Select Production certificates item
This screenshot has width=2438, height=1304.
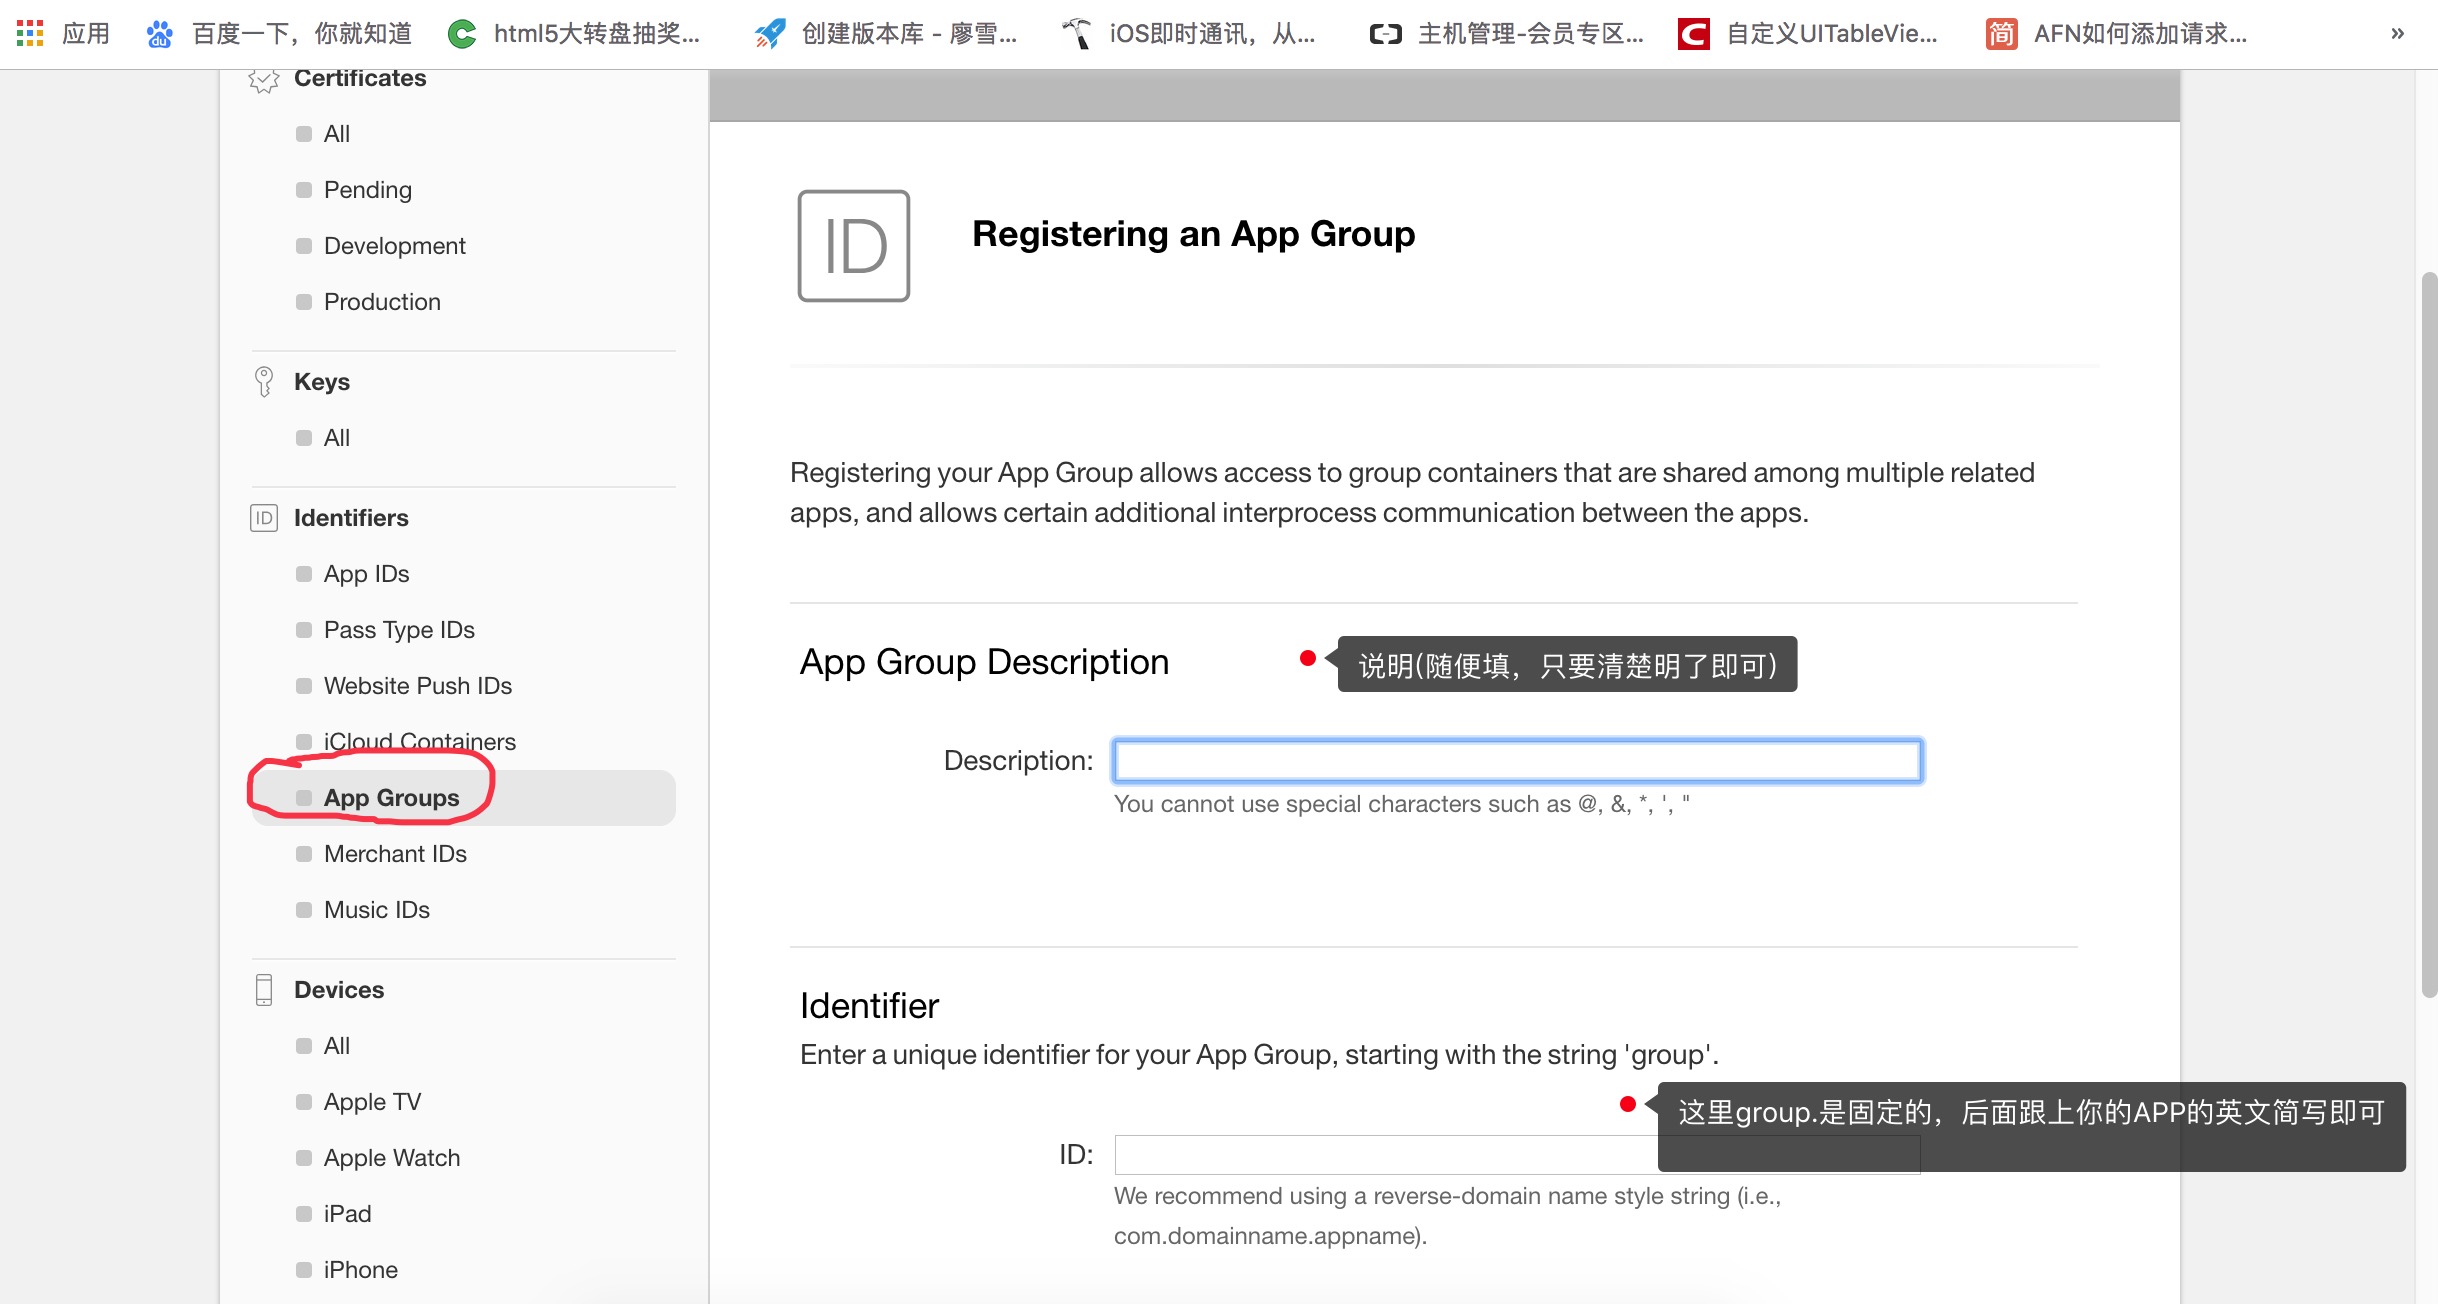[381, 302]
